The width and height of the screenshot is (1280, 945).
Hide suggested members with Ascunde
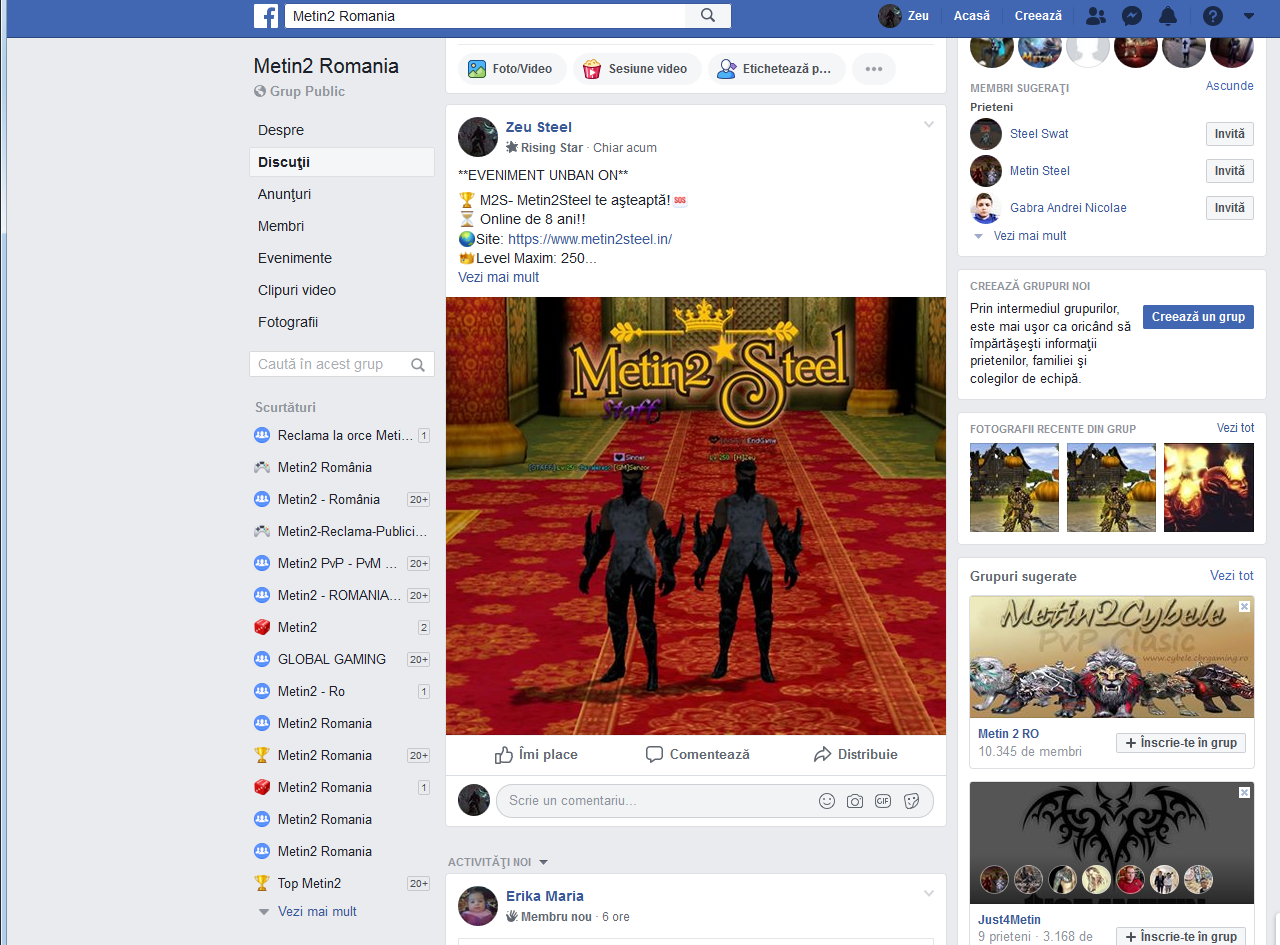[x=1229, y=86]
